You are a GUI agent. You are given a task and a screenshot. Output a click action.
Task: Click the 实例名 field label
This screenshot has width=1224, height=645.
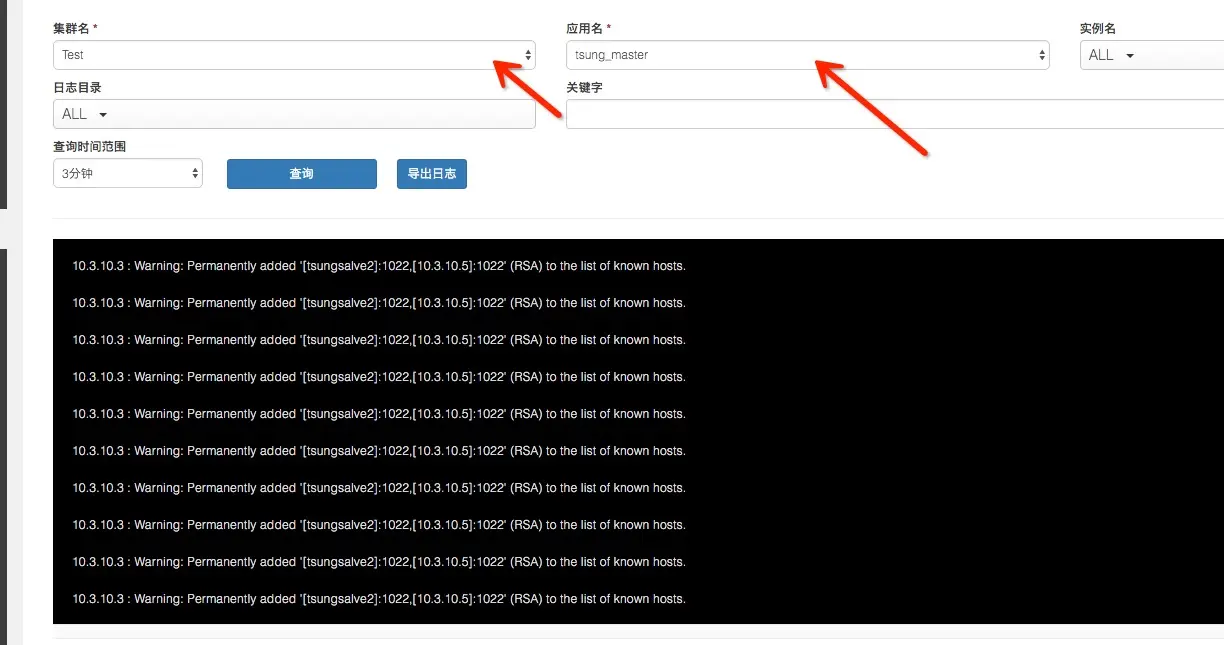pyautogui.click(x=1098, y=29)
